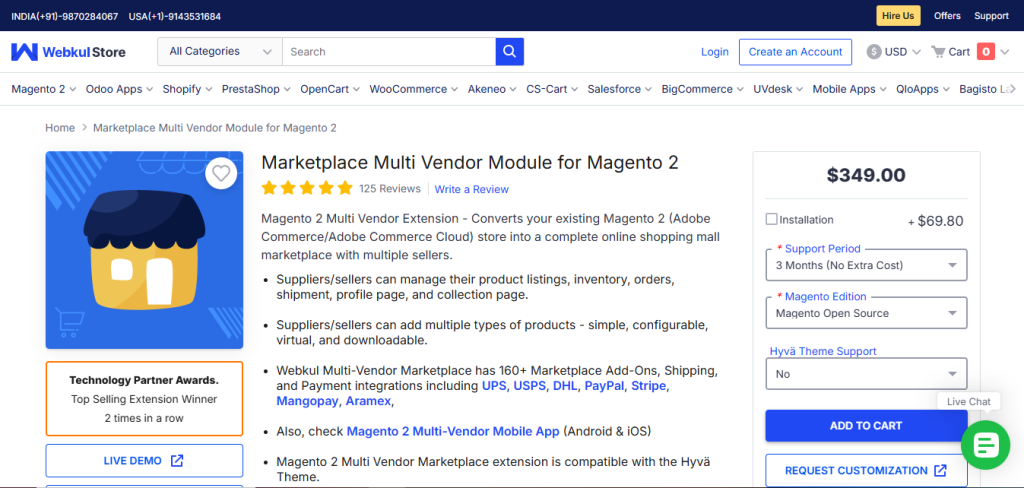Click the $349.00 price text
The height and width of the screenshot is (488, 1024).
(x=866, y=175)
